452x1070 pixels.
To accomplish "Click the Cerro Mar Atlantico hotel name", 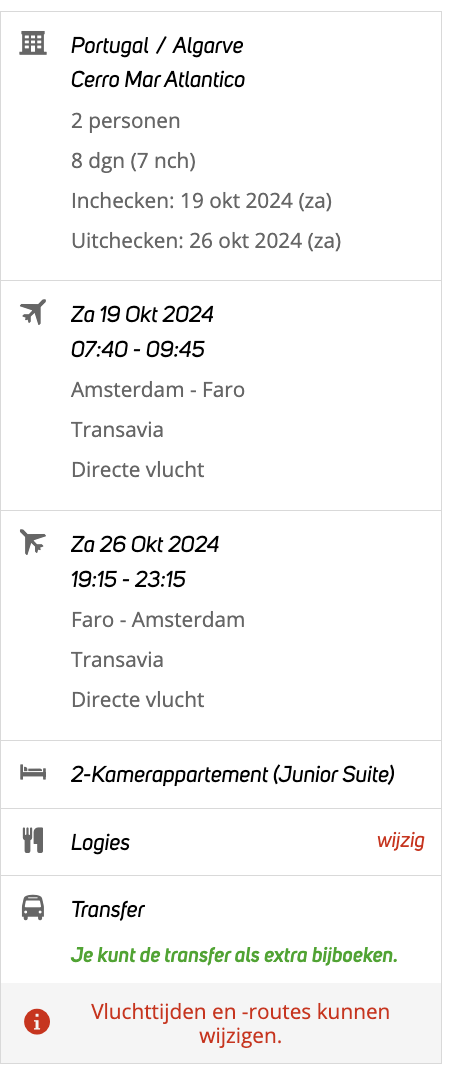I will (x=158, y=80).
